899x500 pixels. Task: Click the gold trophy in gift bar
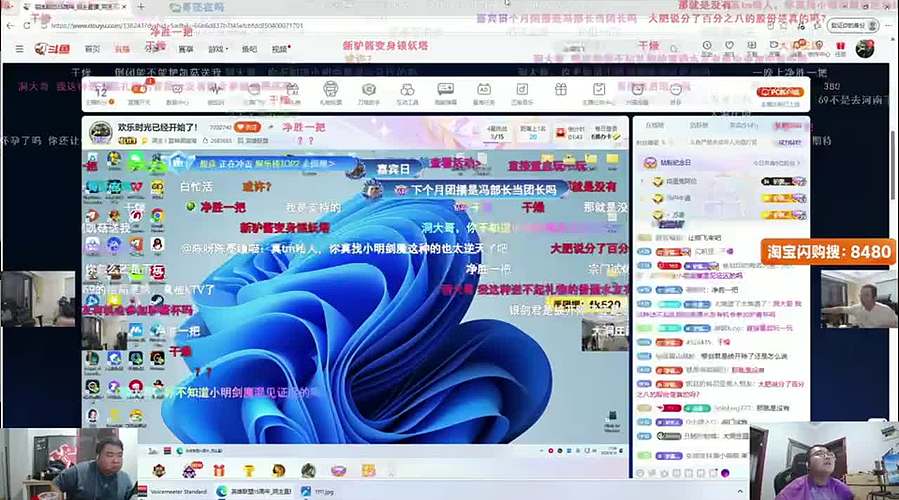pos(249,471)
